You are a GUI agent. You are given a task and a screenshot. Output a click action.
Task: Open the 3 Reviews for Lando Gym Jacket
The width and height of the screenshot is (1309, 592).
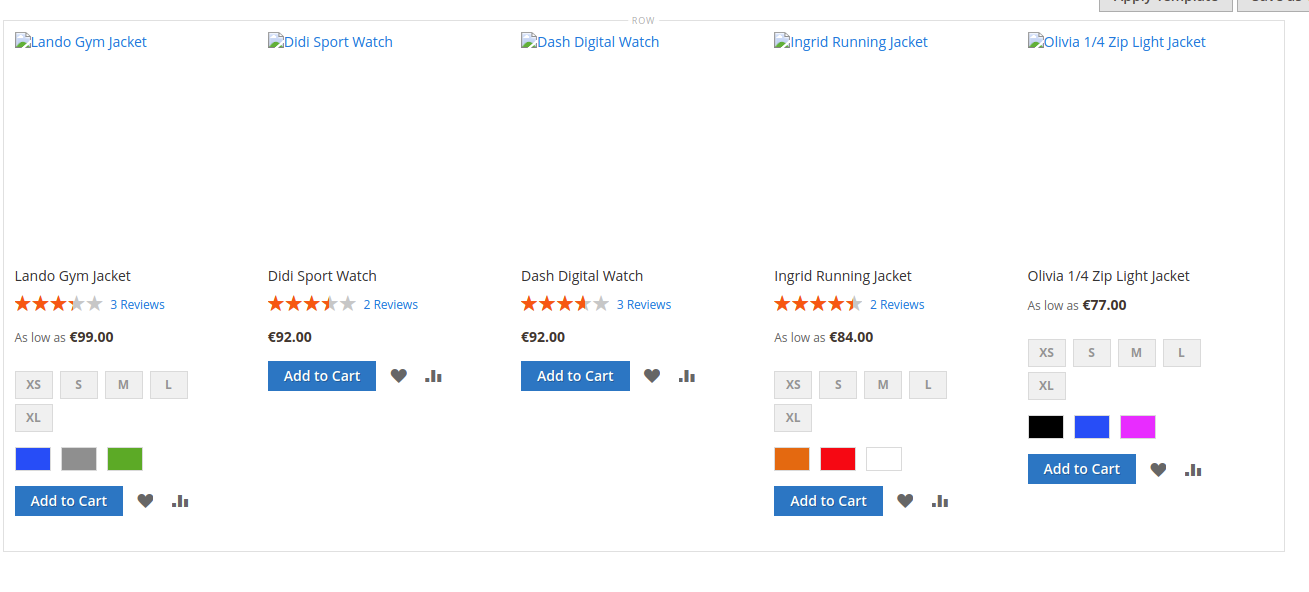[137, 303]
